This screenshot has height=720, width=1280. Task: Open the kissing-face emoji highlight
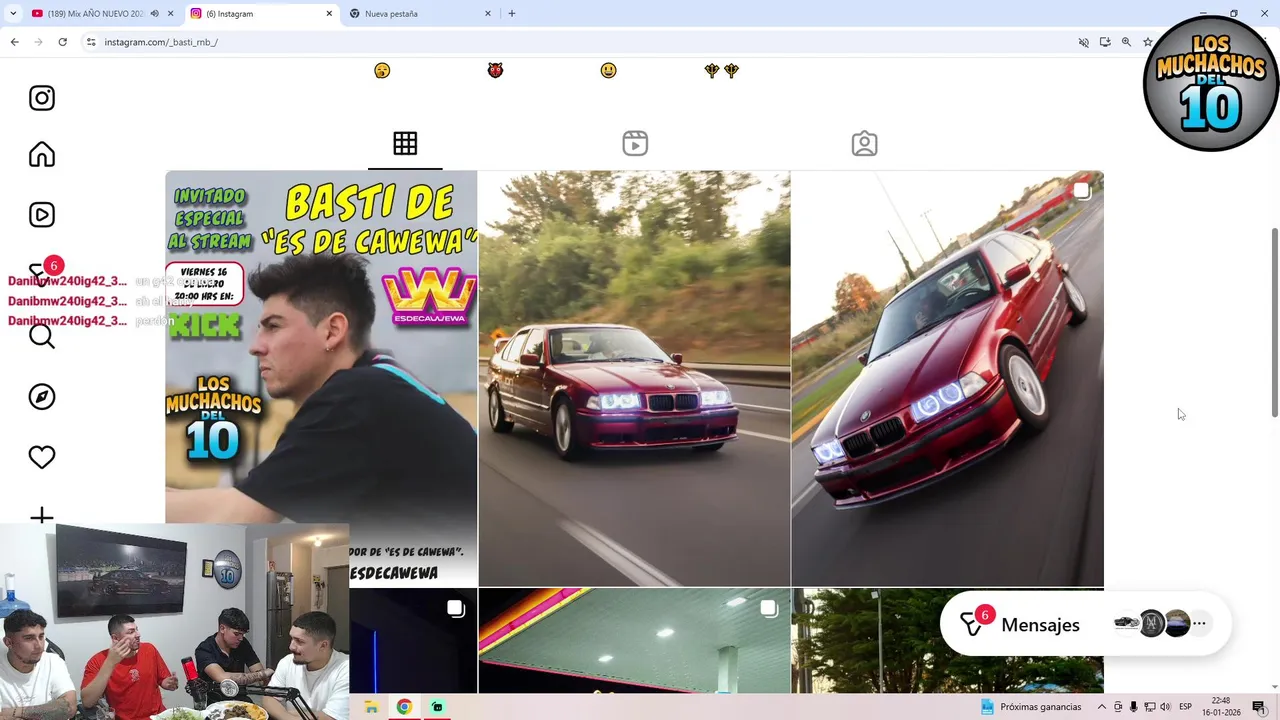382,70
